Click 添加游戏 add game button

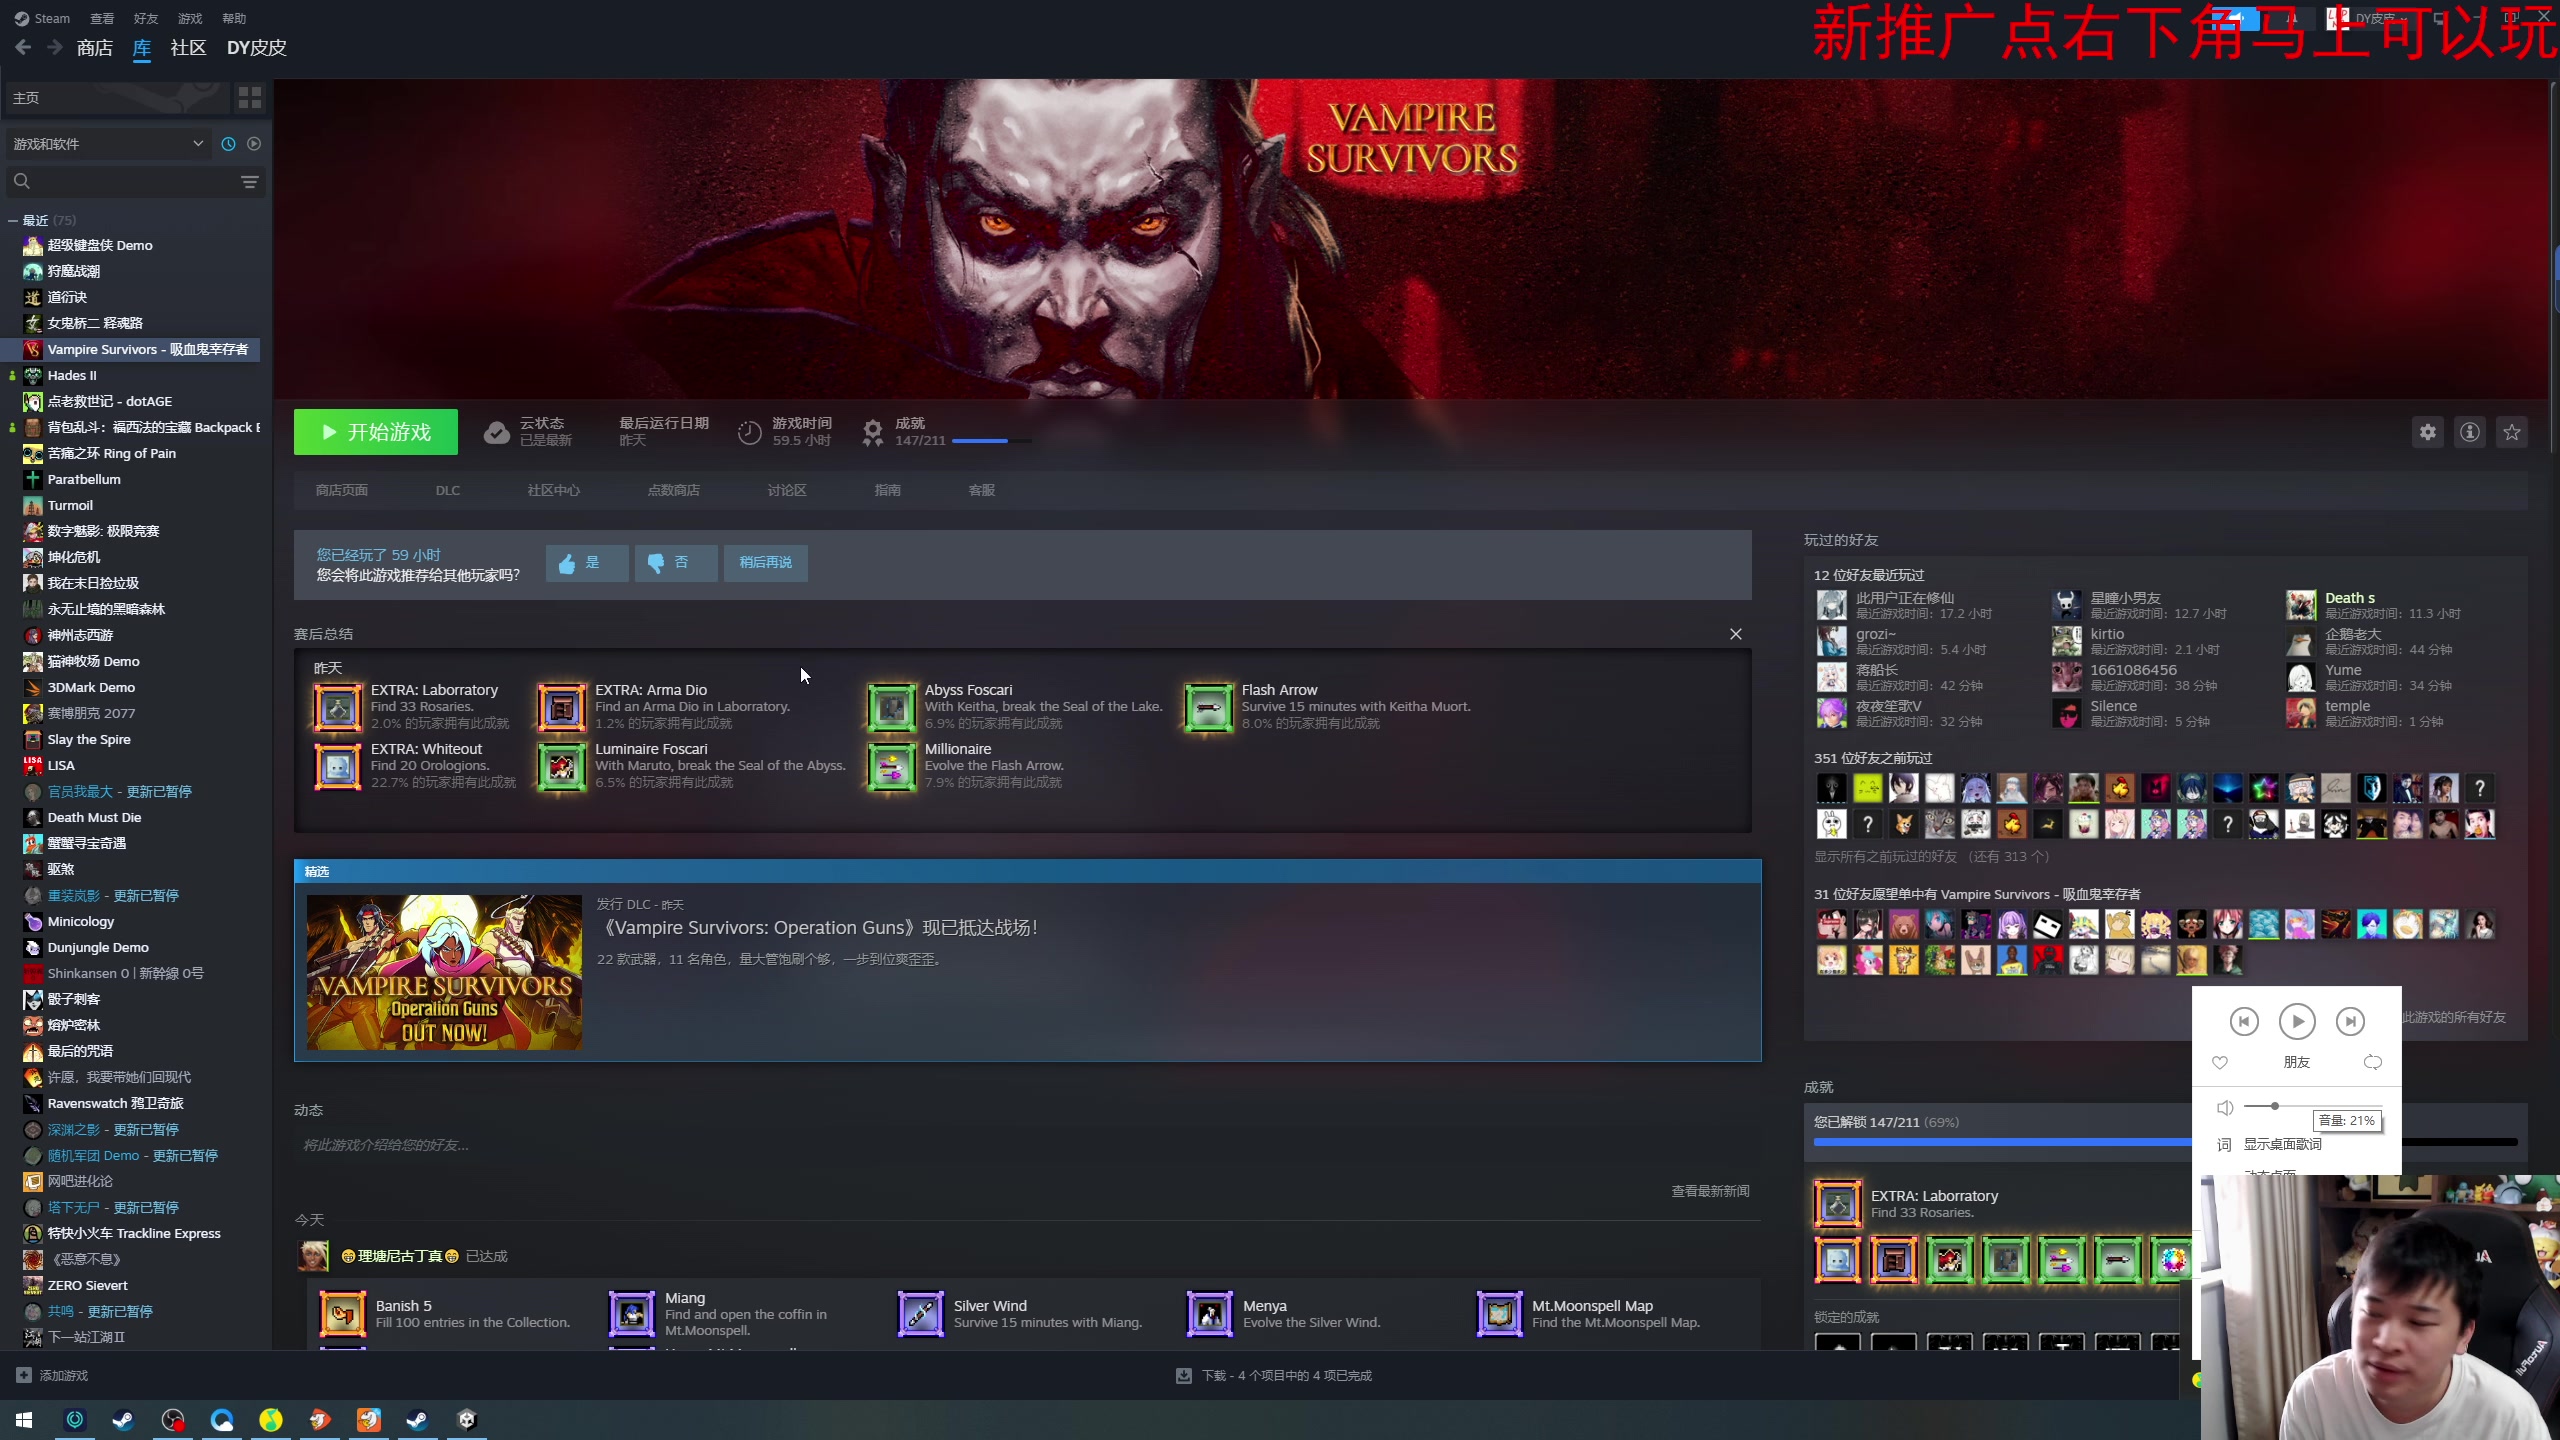click(x=53, y=1375)
